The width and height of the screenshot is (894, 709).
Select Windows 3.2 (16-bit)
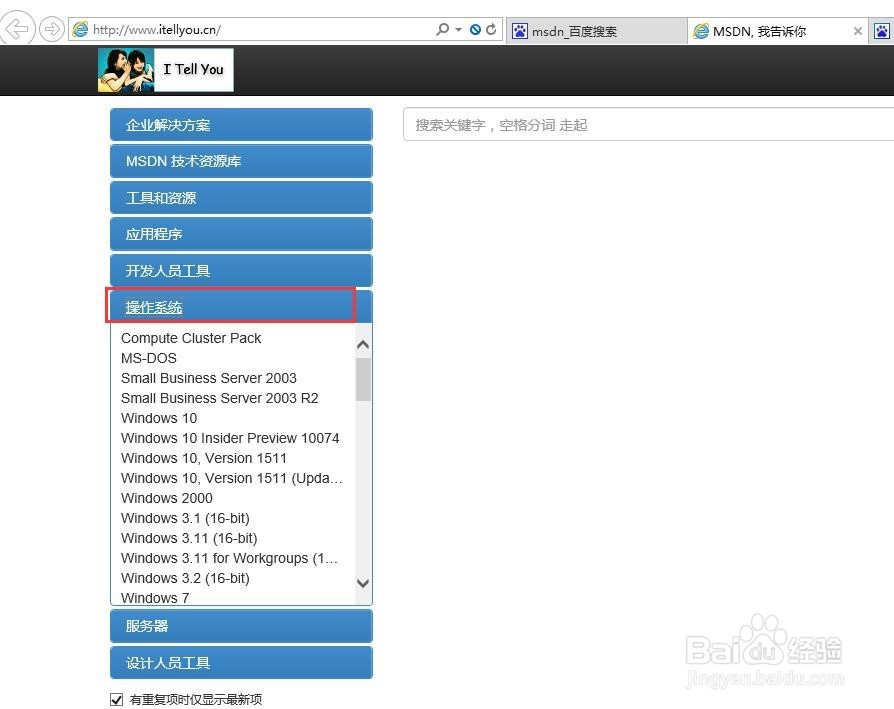185,577
